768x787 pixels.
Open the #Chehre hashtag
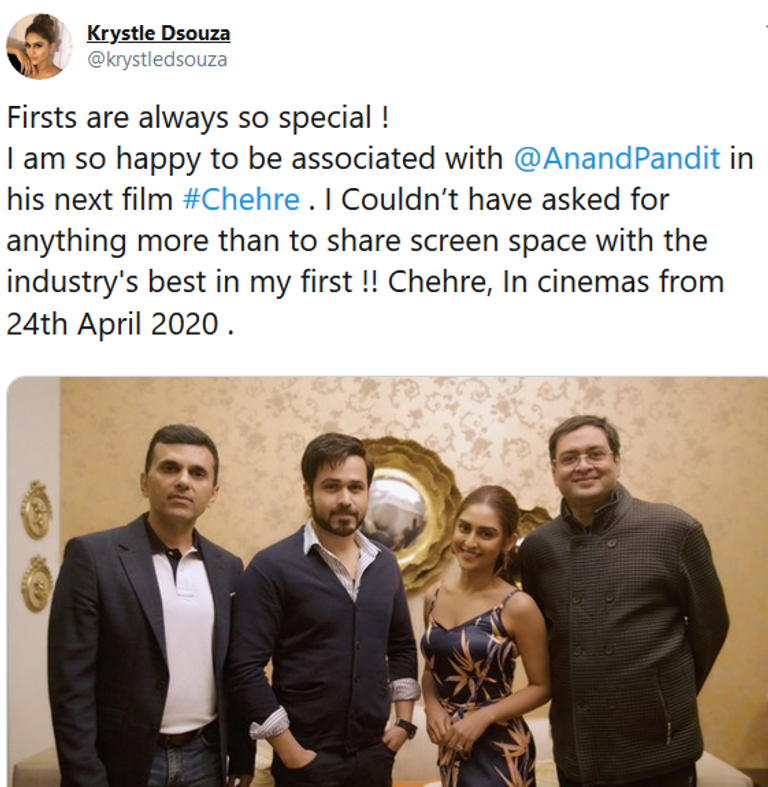click(x=241, y=199)
